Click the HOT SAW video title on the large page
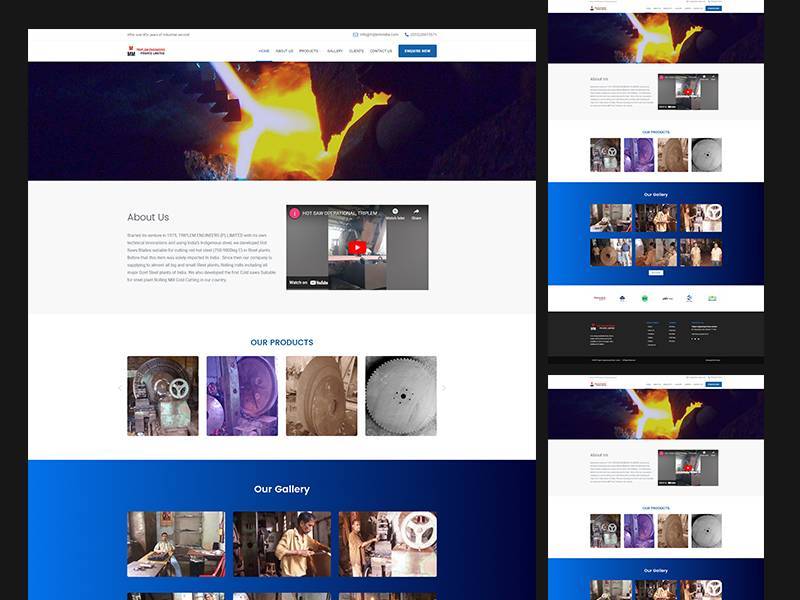Screen dimensions: 800x600 [340, 213]
